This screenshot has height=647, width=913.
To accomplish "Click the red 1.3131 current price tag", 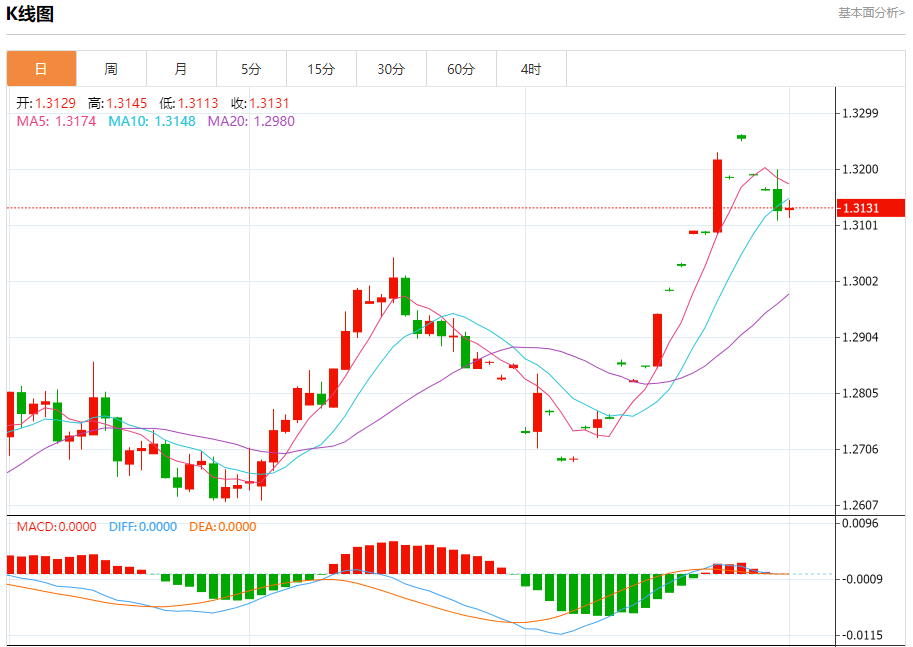I will point(870,208).
